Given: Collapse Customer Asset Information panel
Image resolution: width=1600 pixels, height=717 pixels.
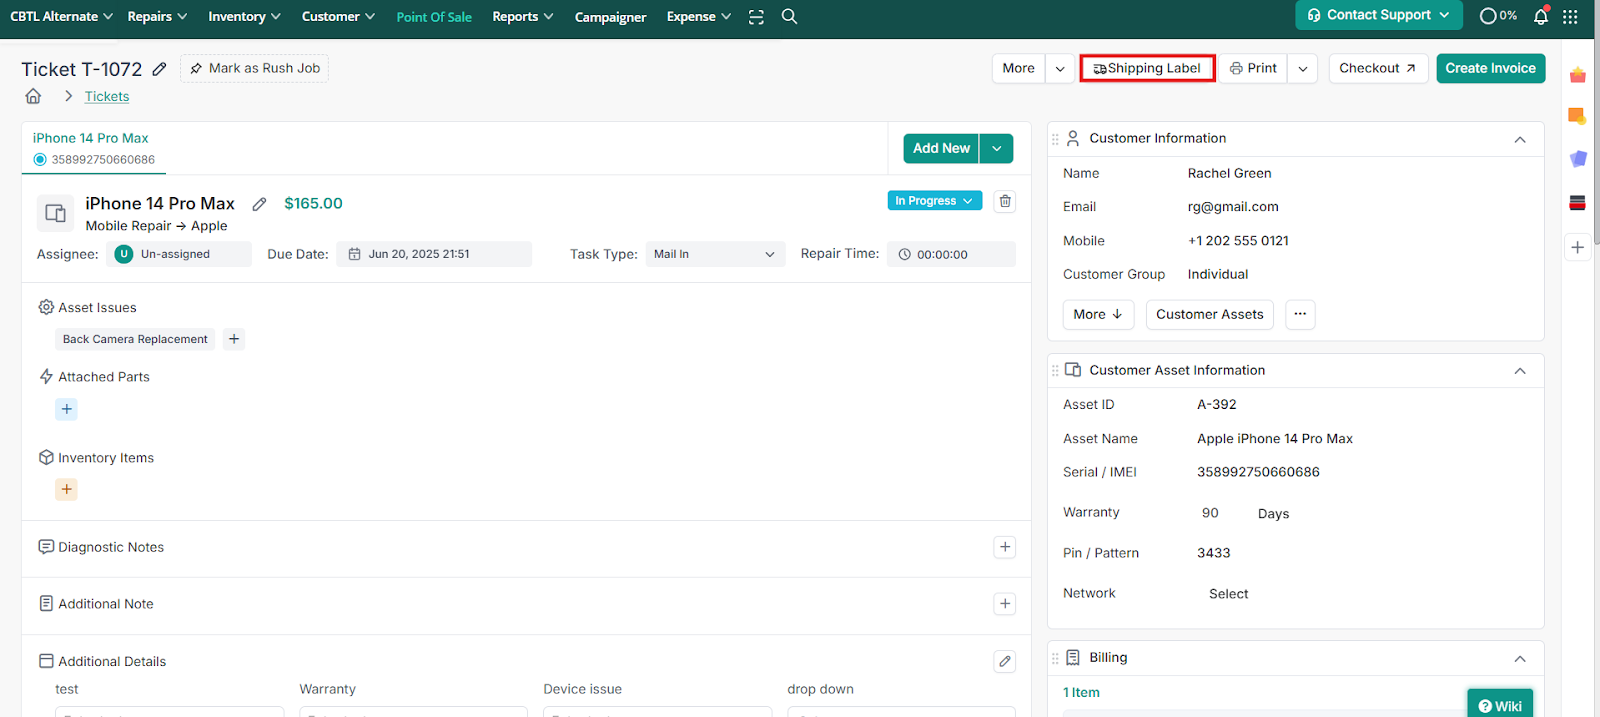Looking at the screenshot, I should click(x=1520, y=371).
